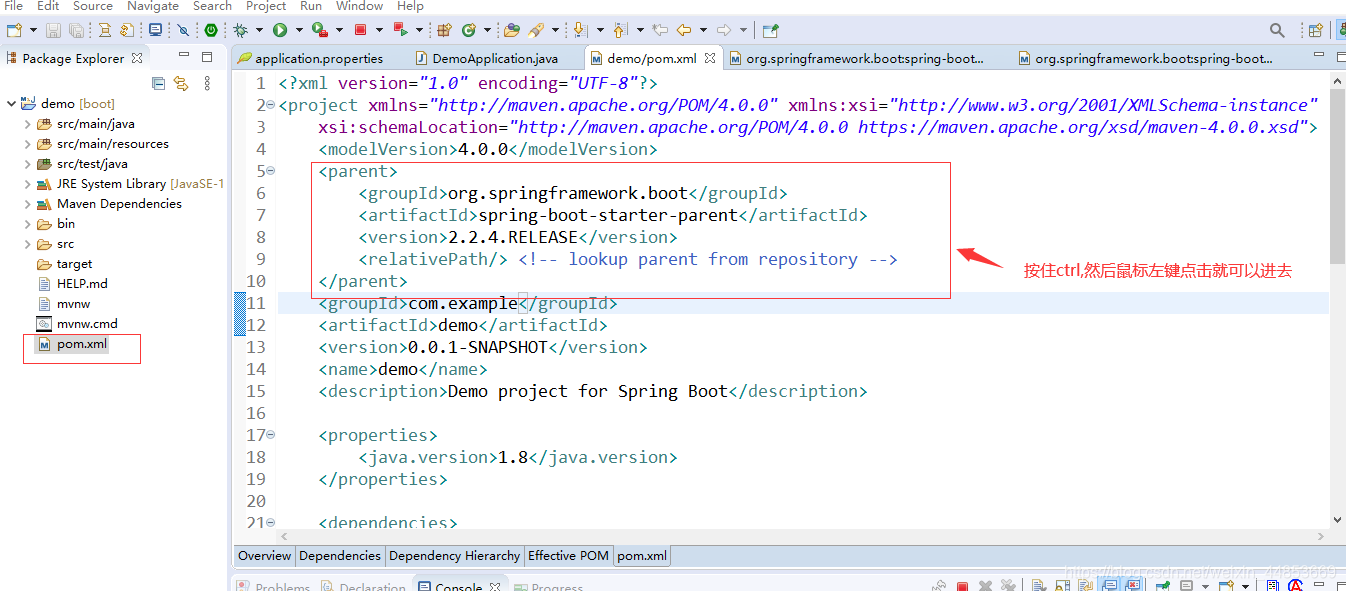
Task: Open the Project menu
Action: click(x=266, y=6)
